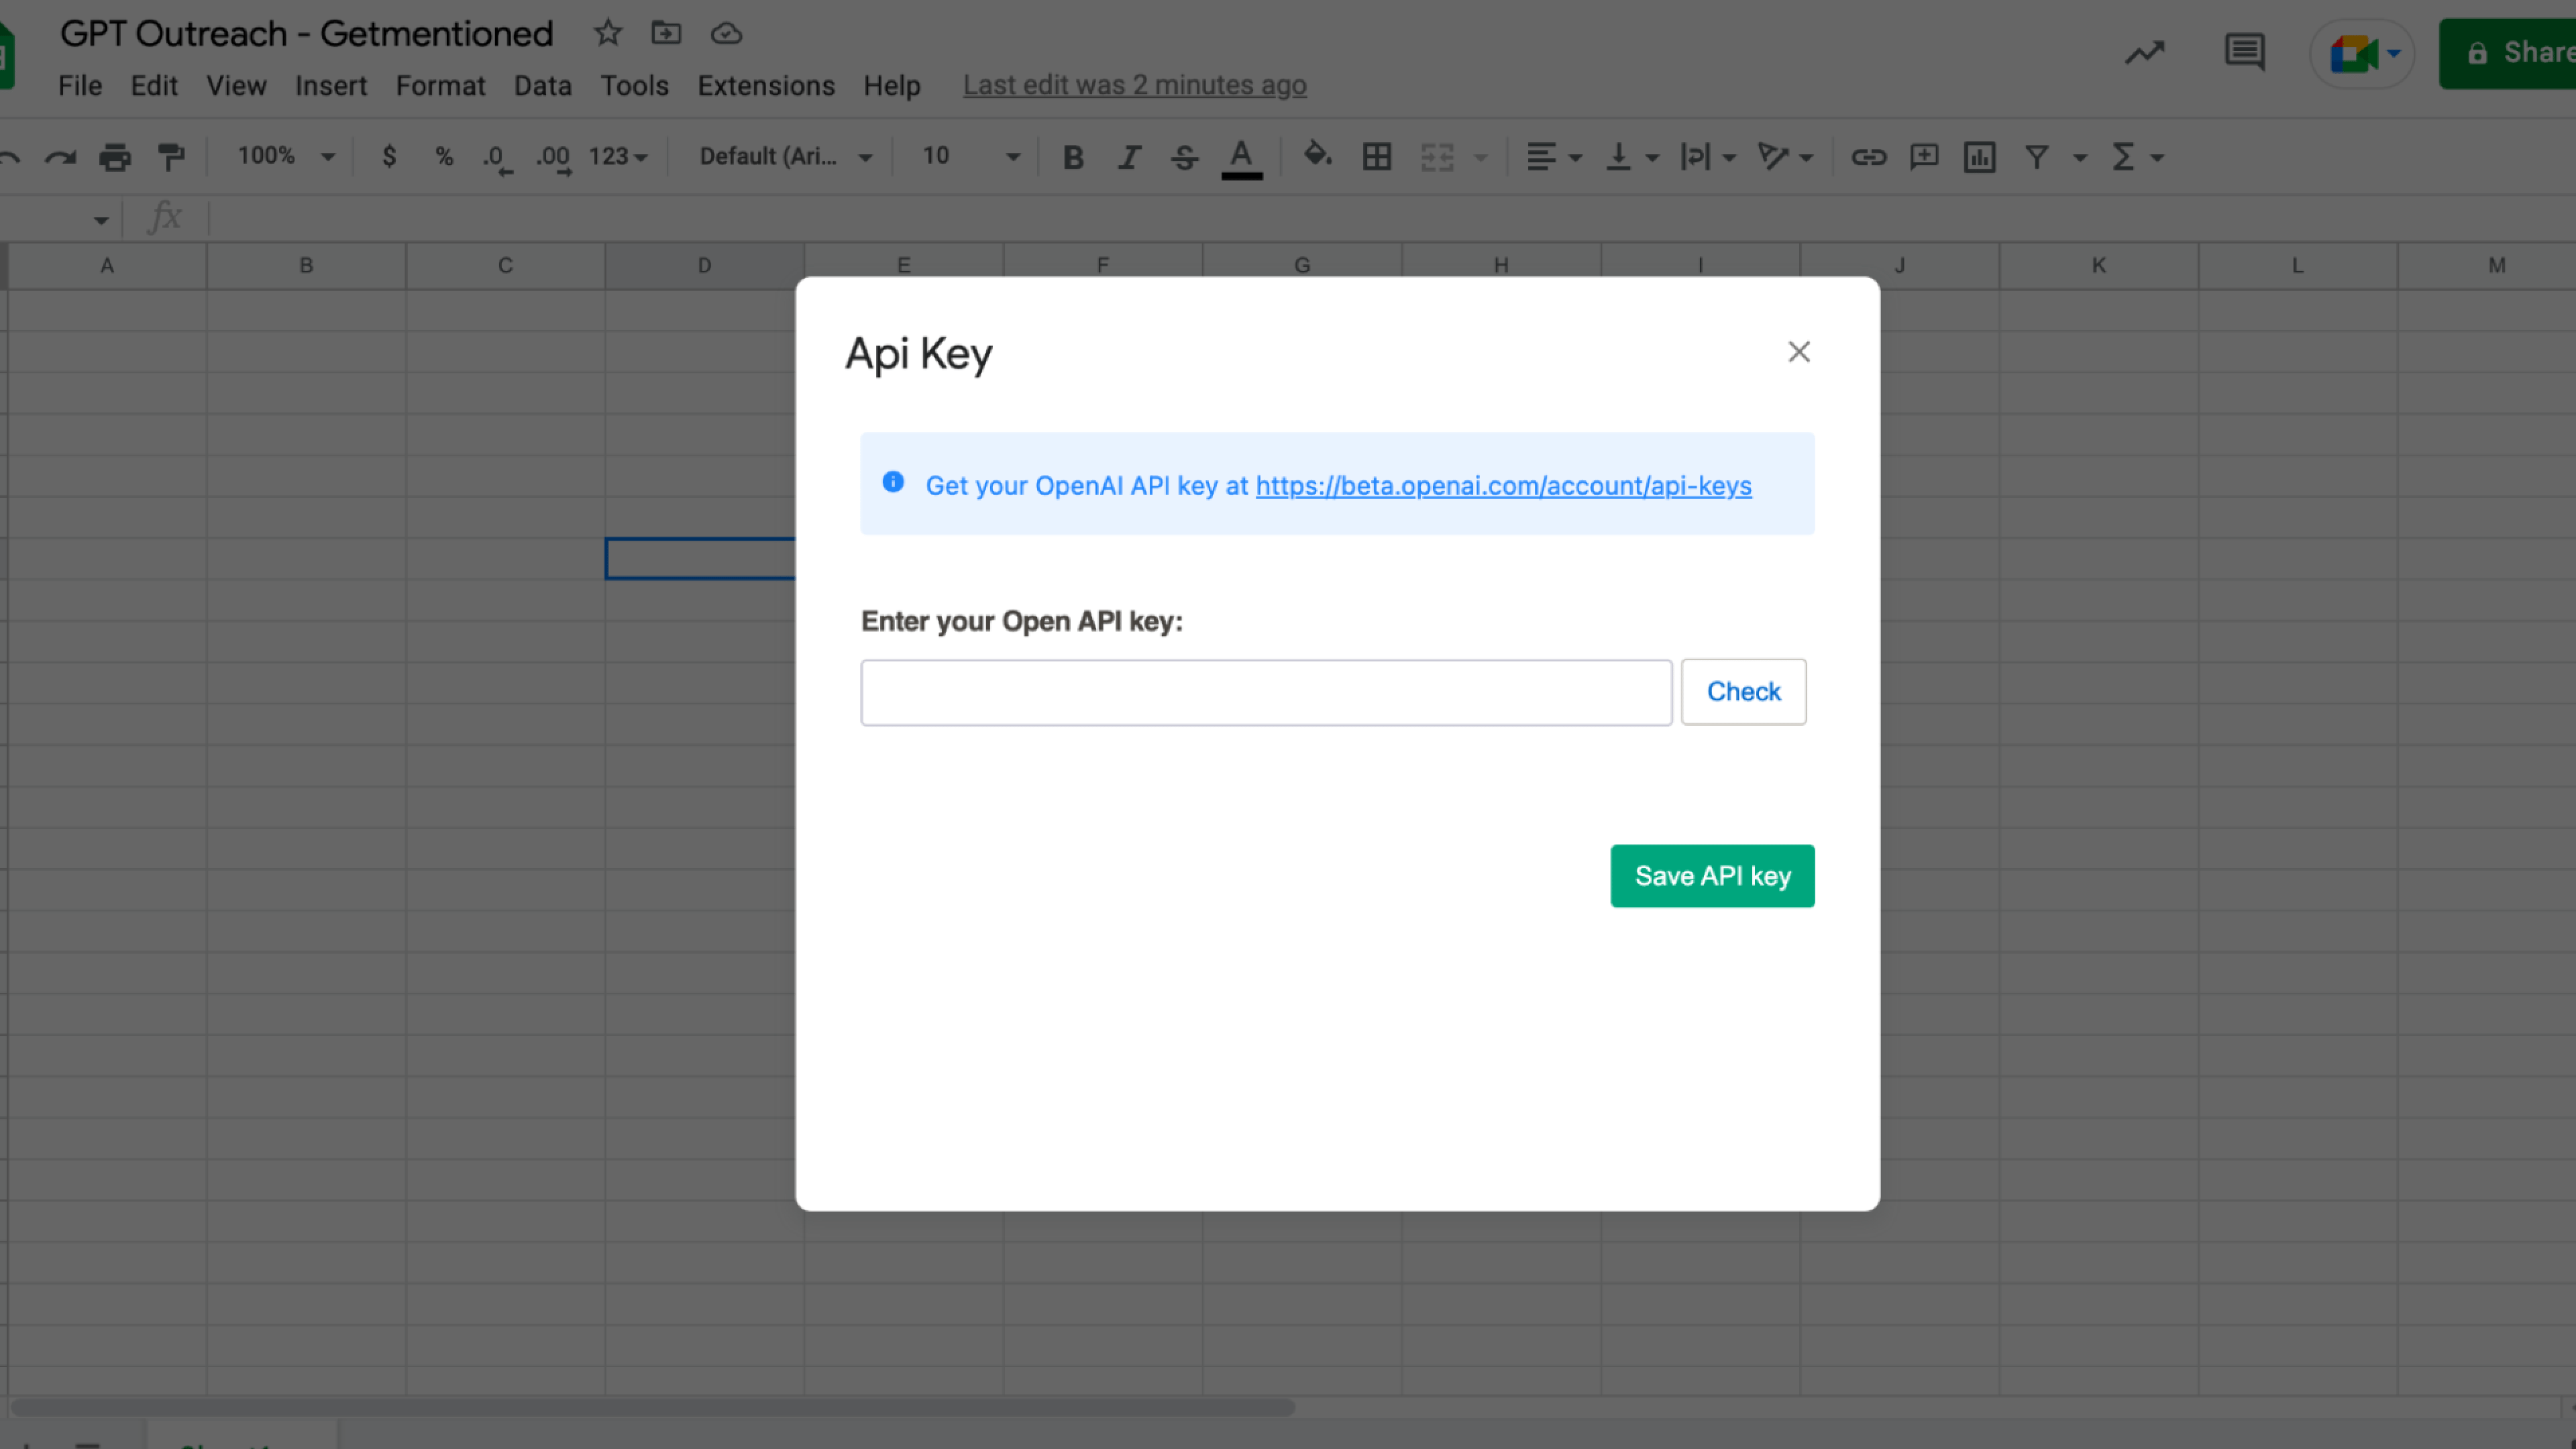The image size is (2576, 1449).
Task: Select the paint format tool
Action: click(x=172, y=157)
